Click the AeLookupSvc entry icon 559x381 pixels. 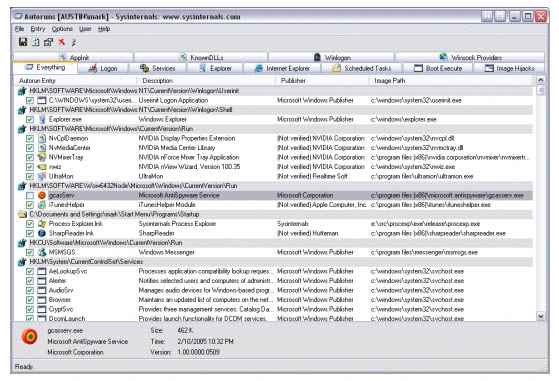click(42, 271)
